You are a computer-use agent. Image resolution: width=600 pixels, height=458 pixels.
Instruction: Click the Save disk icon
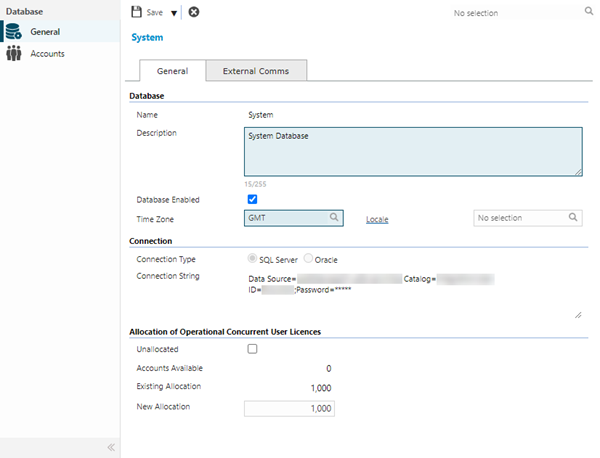click(x=137, y=13)
